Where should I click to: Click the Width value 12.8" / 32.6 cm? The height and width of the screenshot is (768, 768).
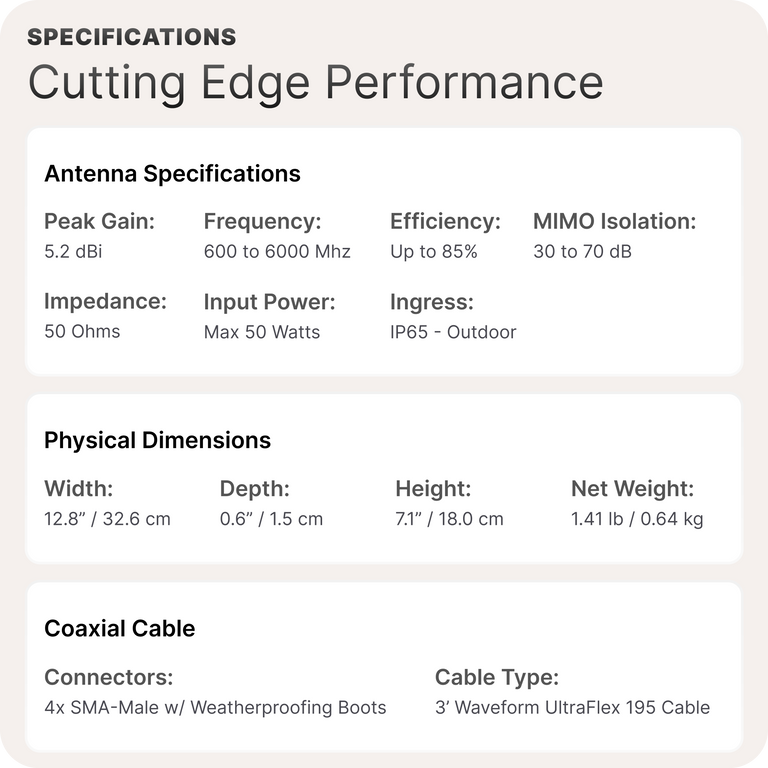107,519
